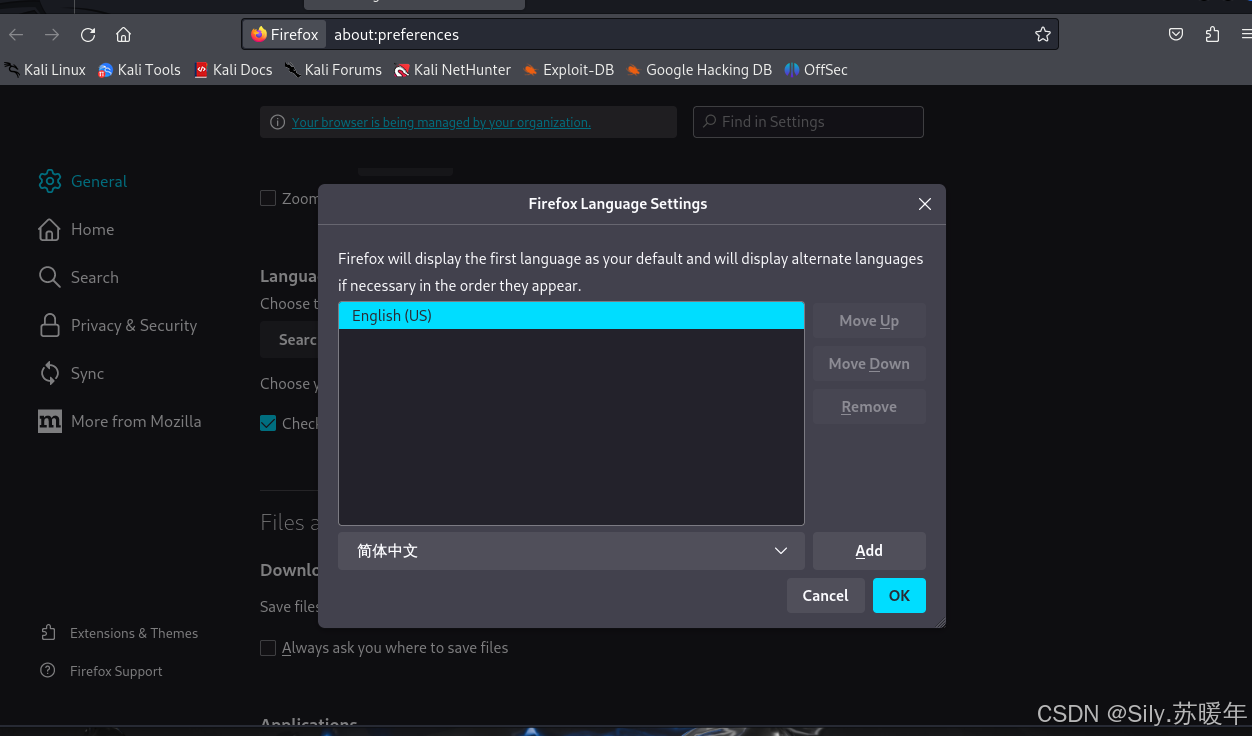Viewport: 1252px width, 736px height.
Task: Click the Move Up button
Action: click(869, 321)
